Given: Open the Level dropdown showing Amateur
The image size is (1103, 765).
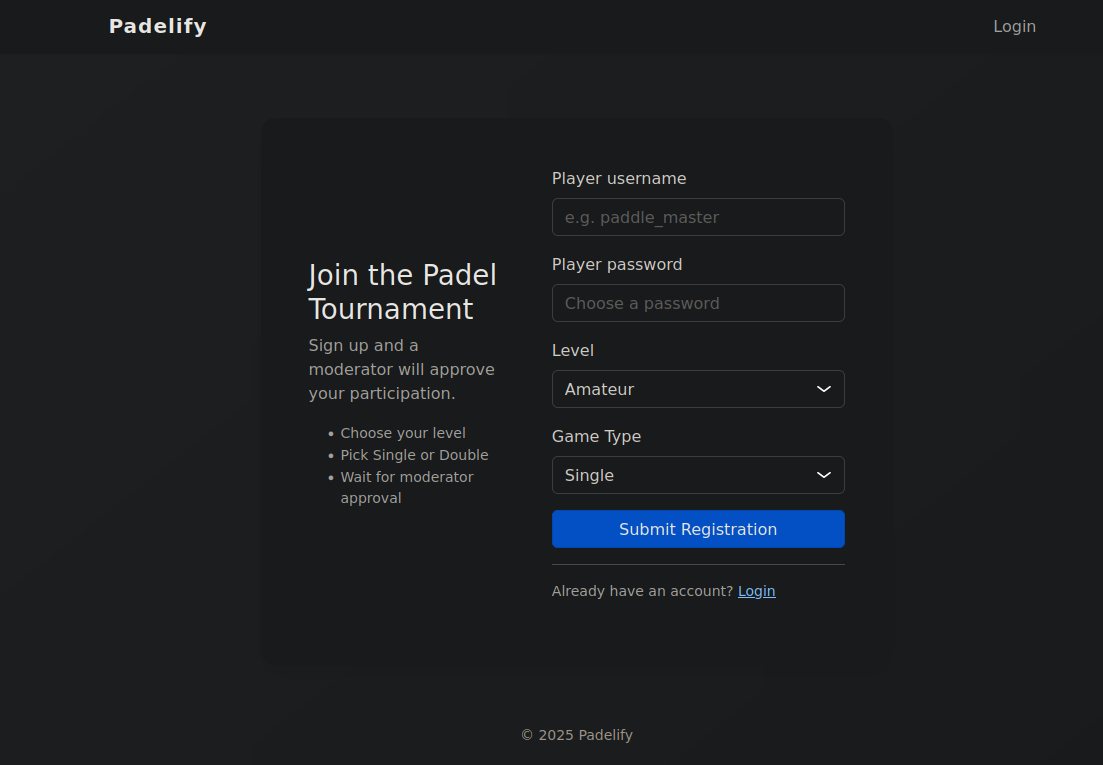Looking at the screenshot, I should (x=680, y=389).
